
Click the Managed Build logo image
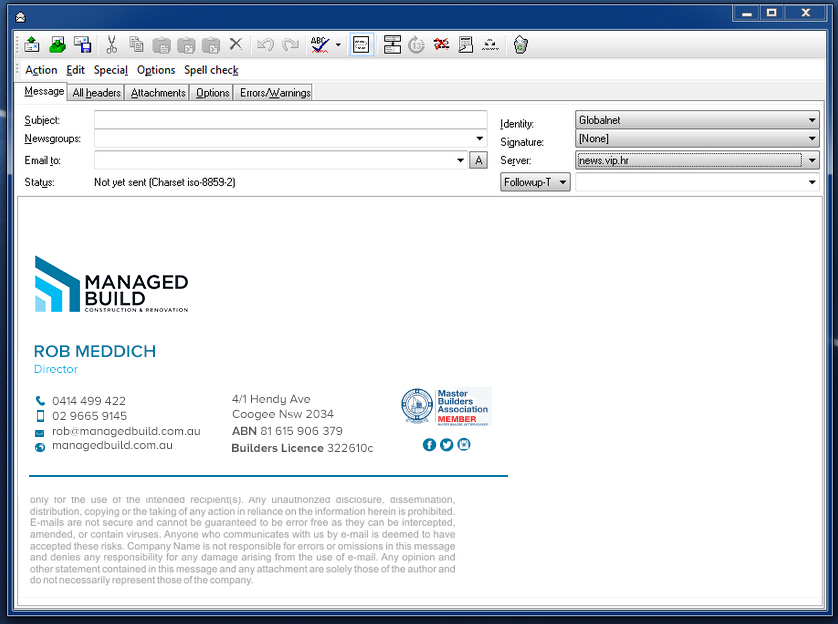pos(111,284)
